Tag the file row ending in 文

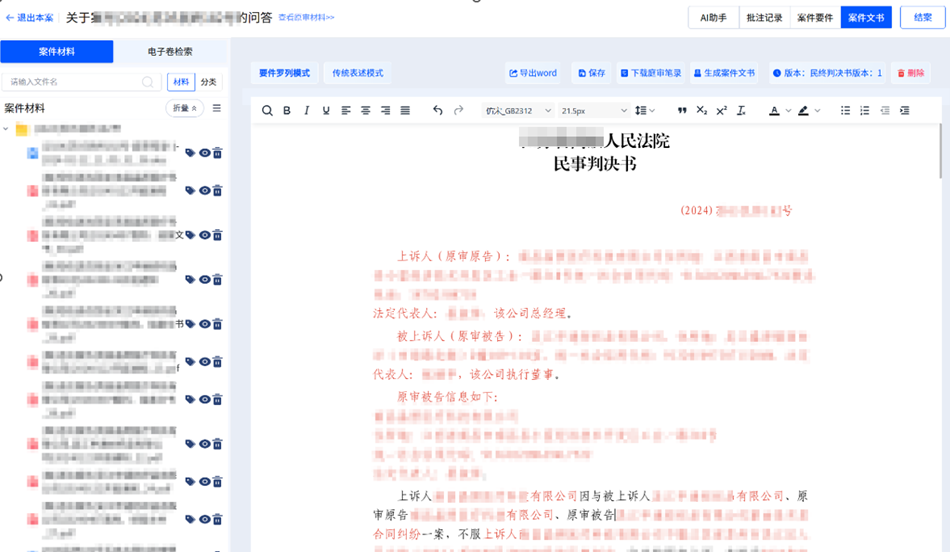[x=190, y=235]
